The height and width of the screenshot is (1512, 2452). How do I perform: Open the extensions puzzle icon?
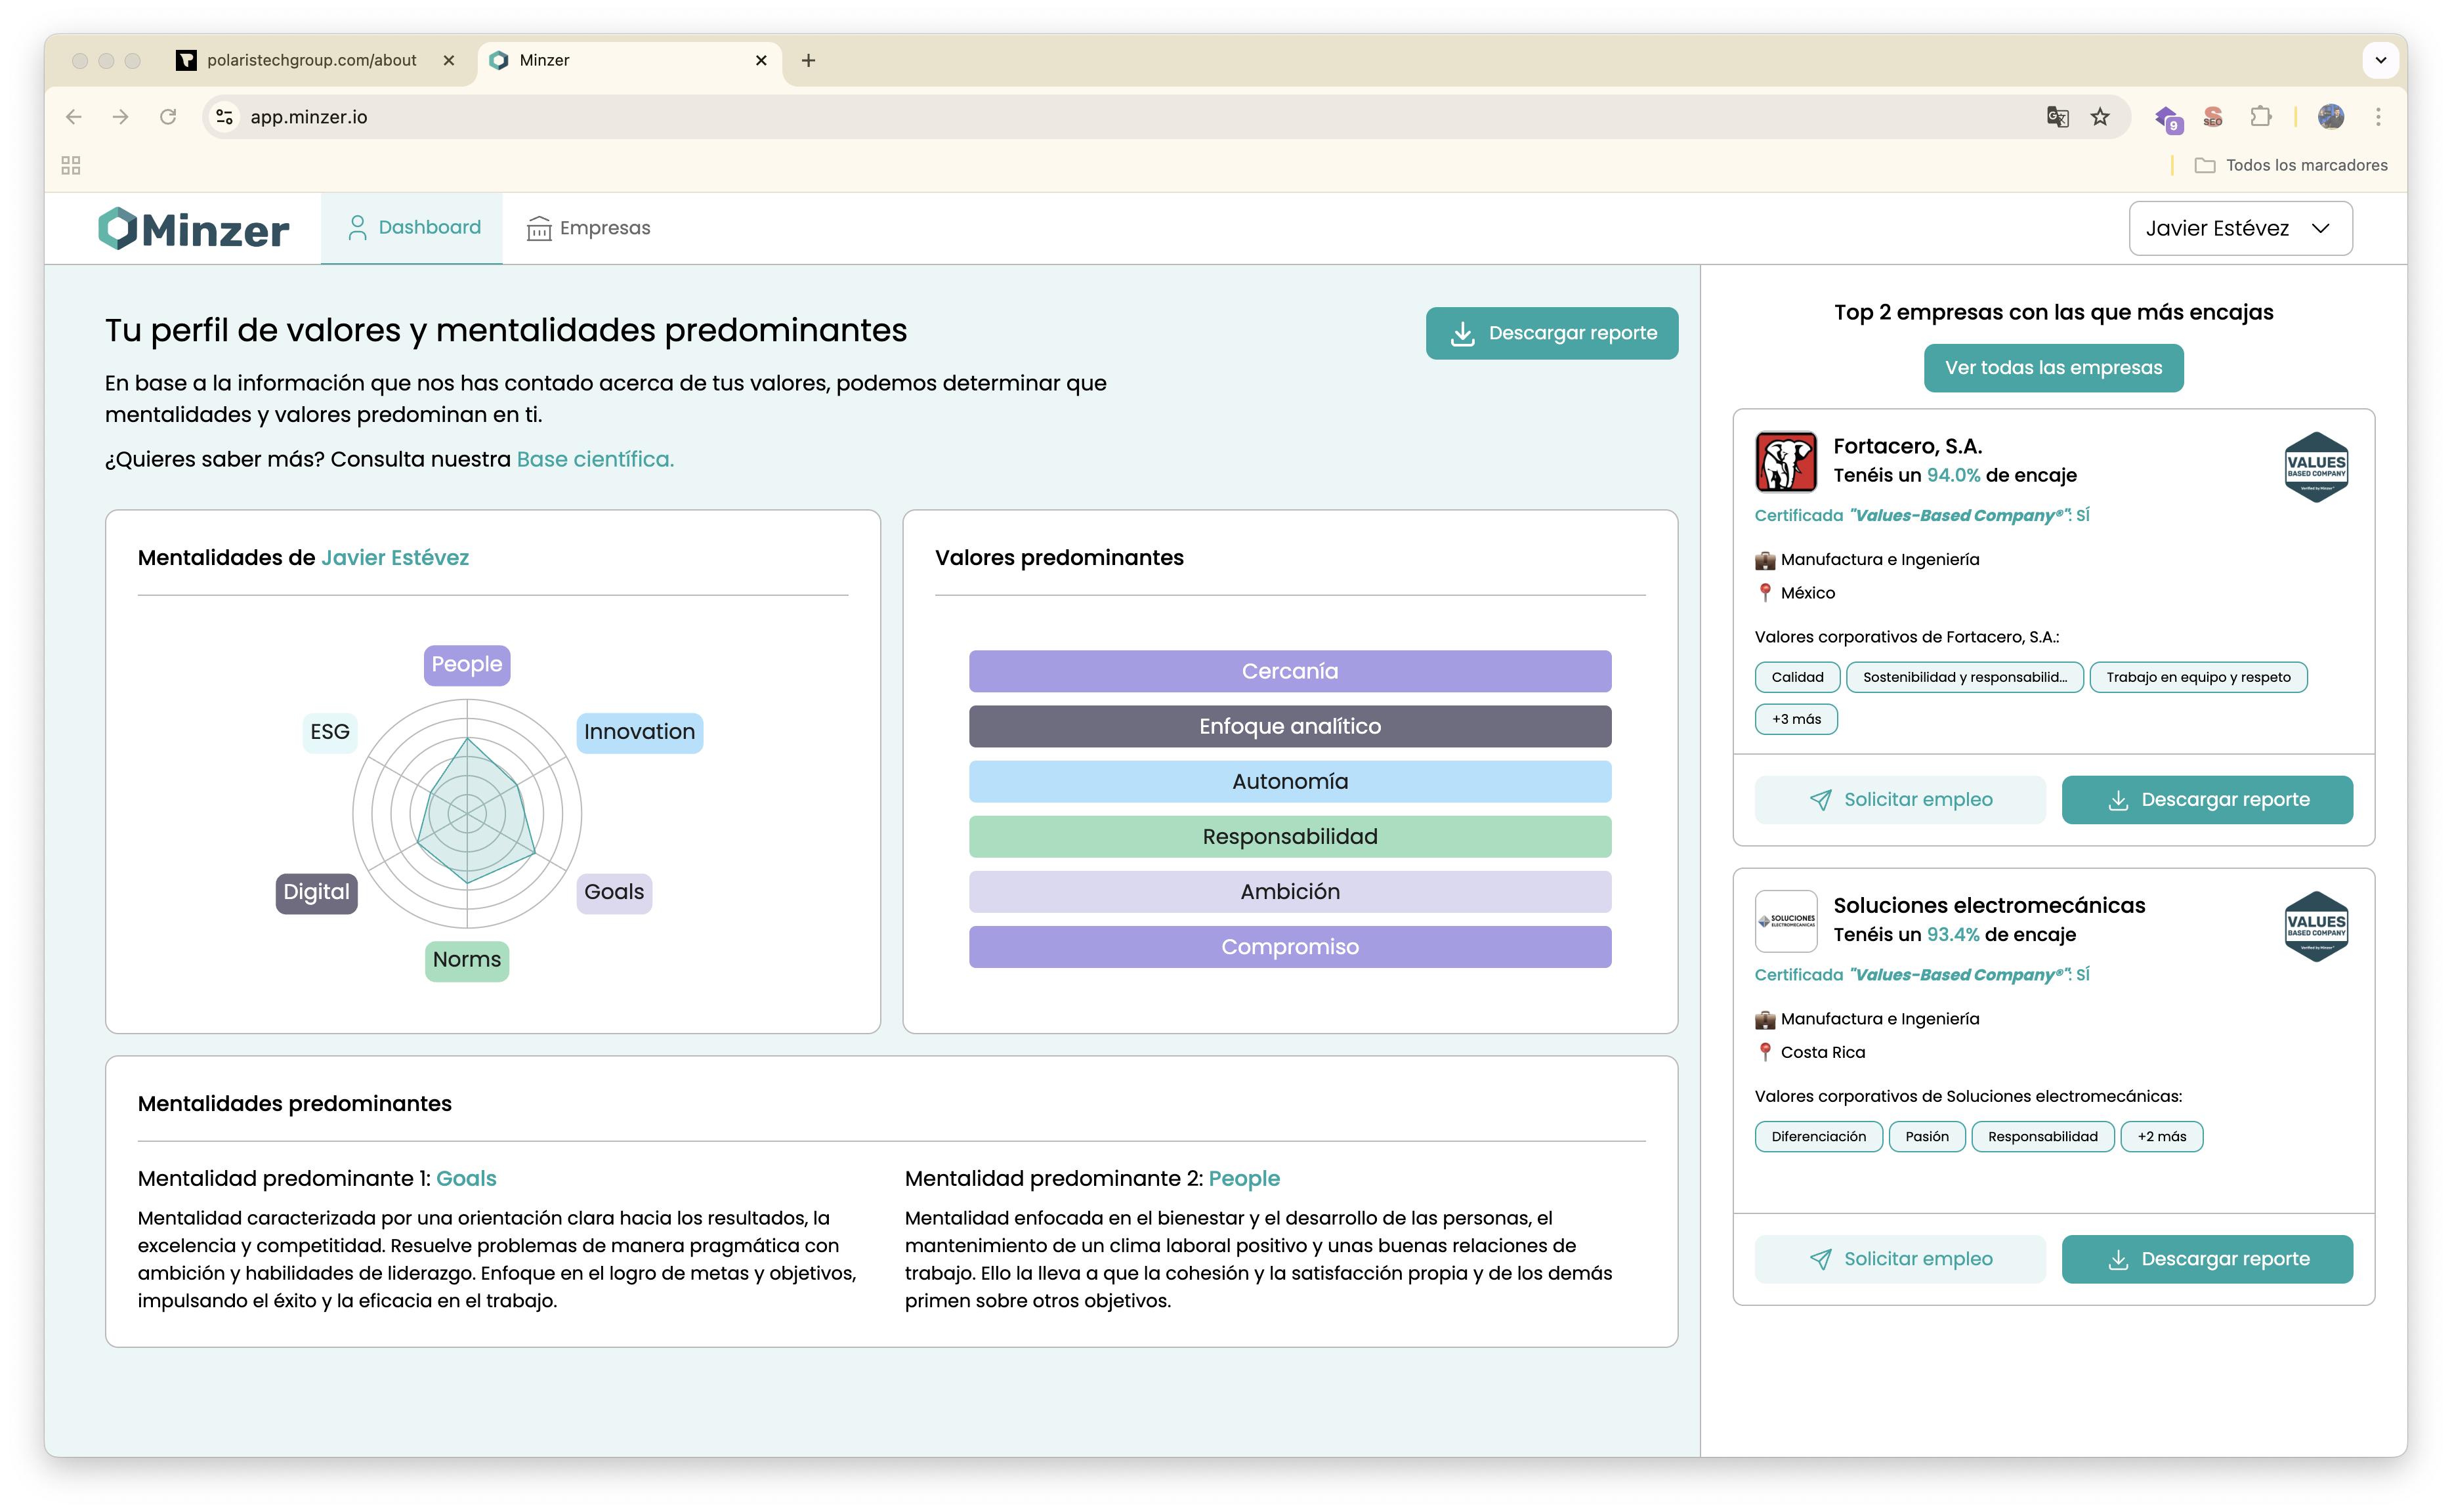pyautogui.click(x=2260, y=117)
